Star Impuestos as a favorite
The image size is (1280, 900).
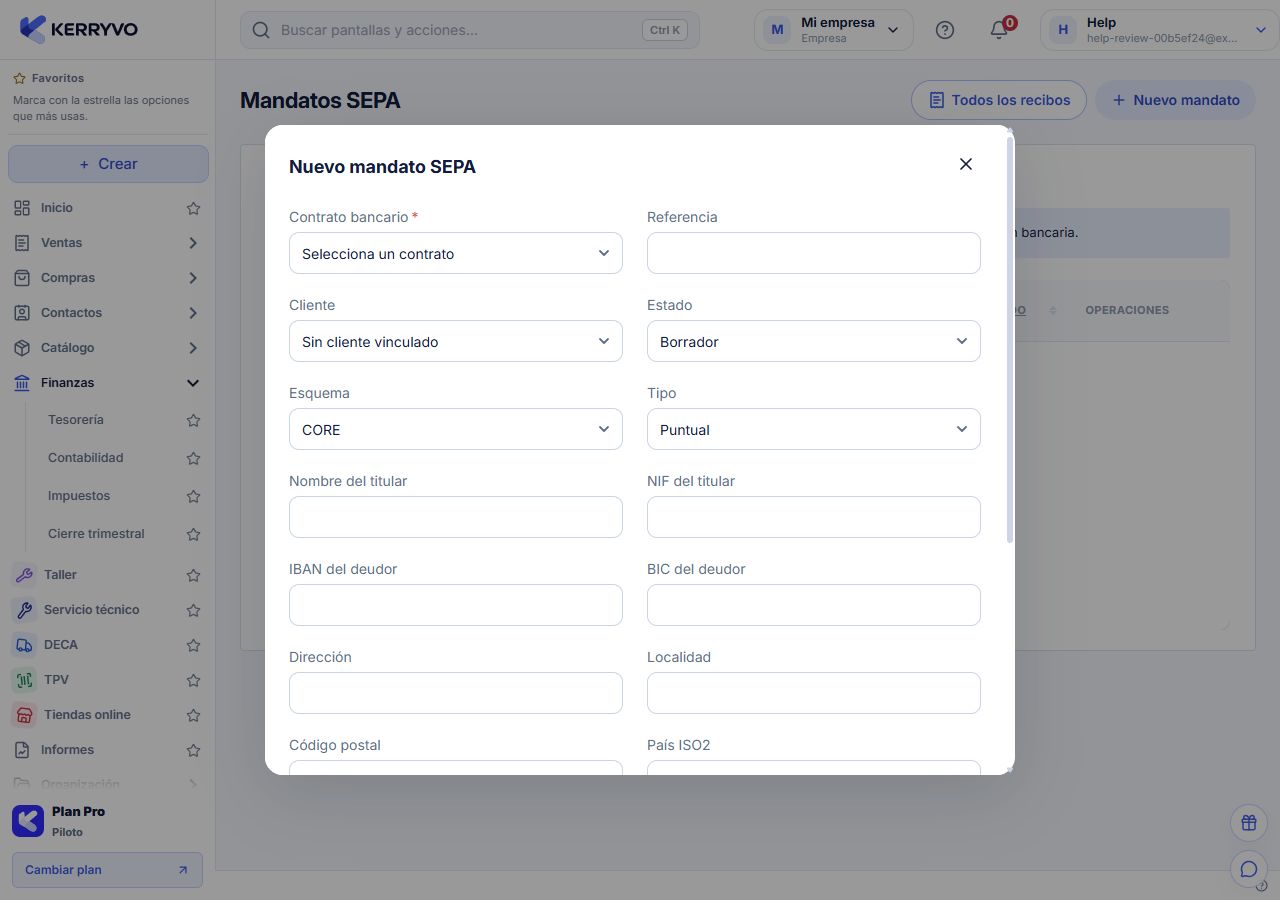tap(194, 496)
